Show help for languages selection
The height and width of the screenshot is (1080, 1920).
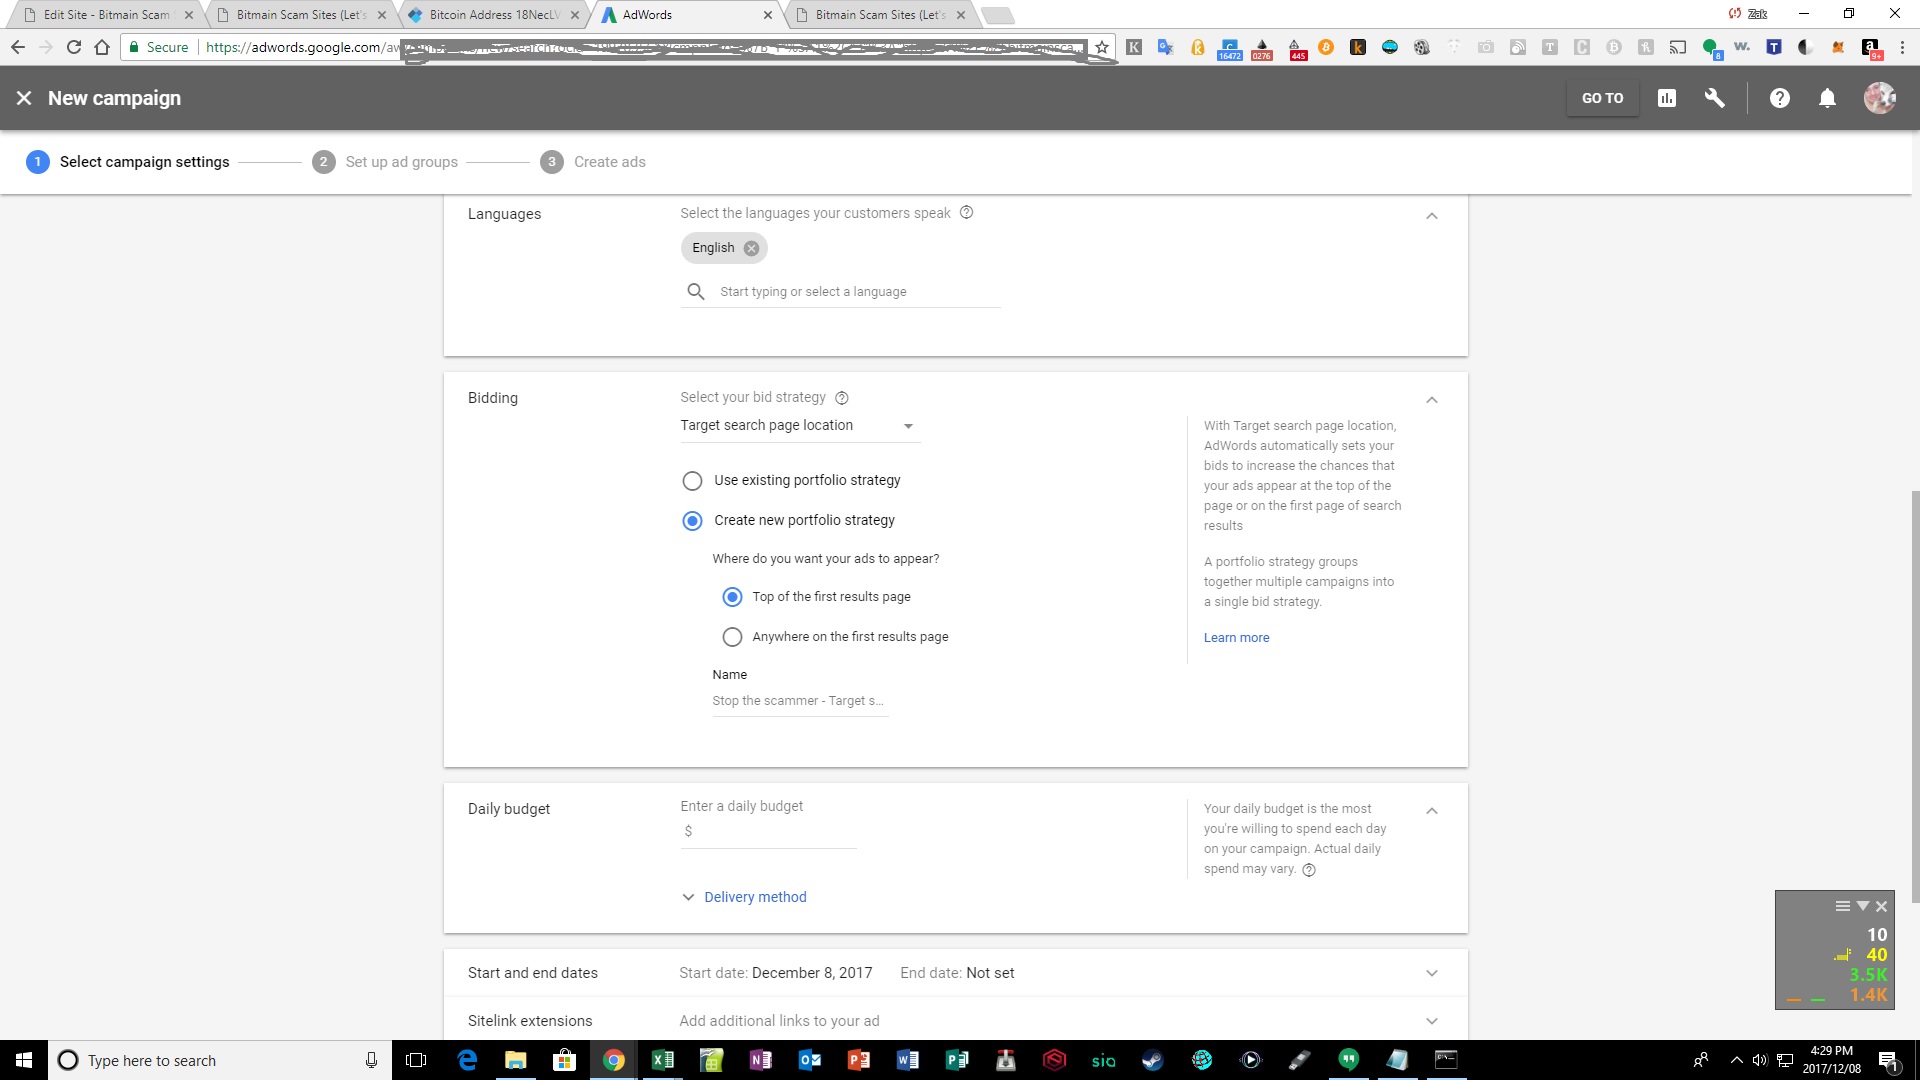[x=966, y=212]
